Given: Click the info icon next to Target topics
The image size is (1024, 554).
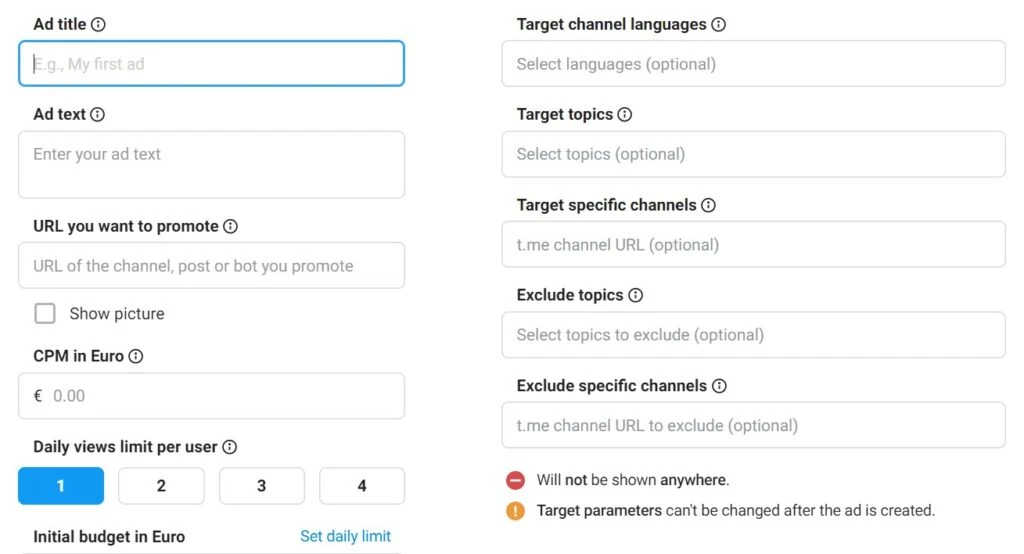Looking at the screenshot, I should [x=625, y=114].
